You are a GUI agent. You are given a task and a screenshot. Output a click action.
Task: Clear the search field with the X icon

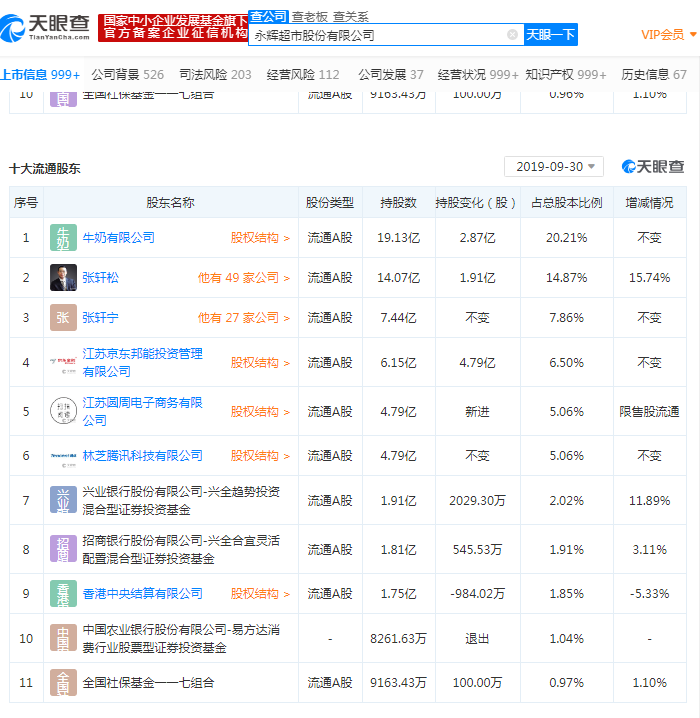[513, 35]
